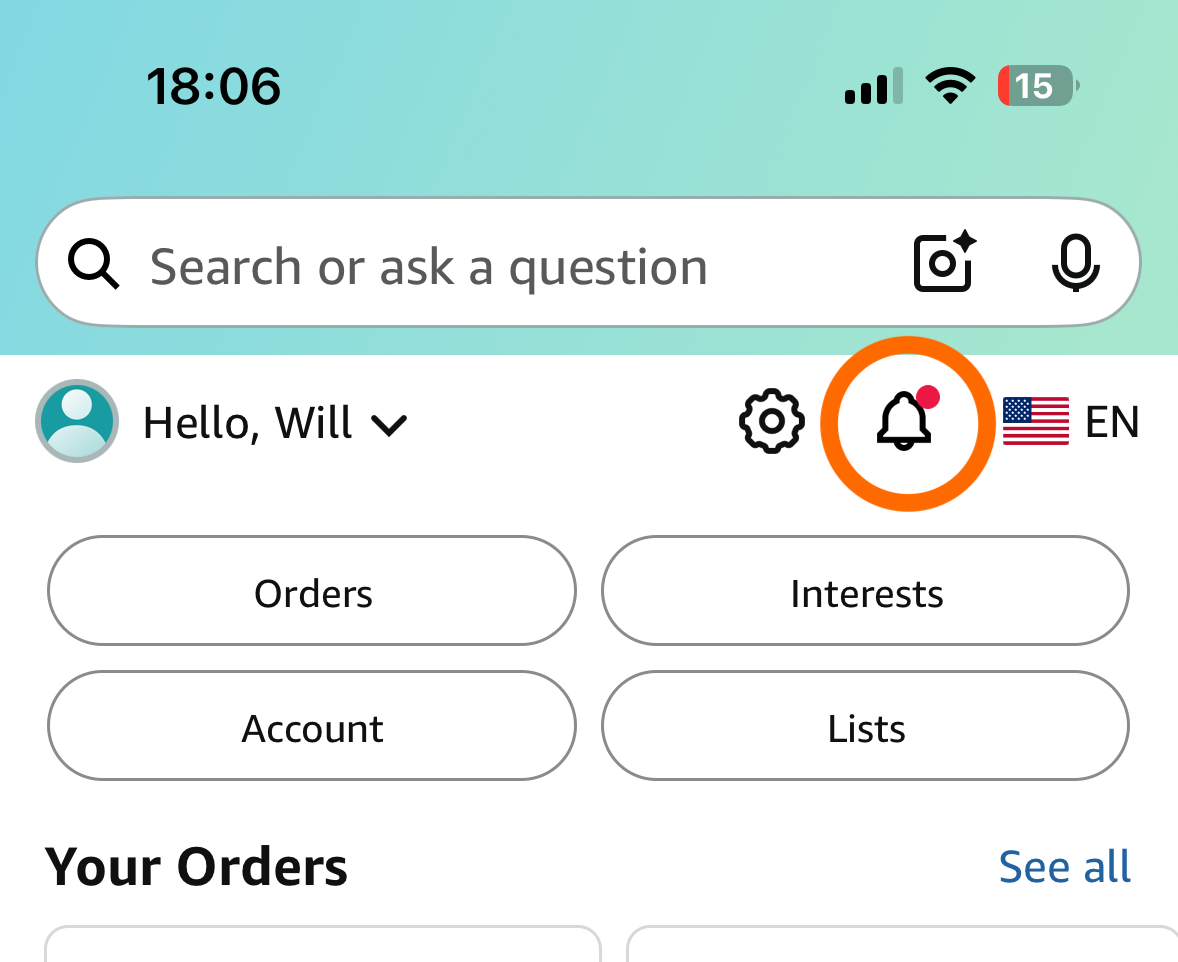Tap the Wi-Fi status icon

point(950,85)
